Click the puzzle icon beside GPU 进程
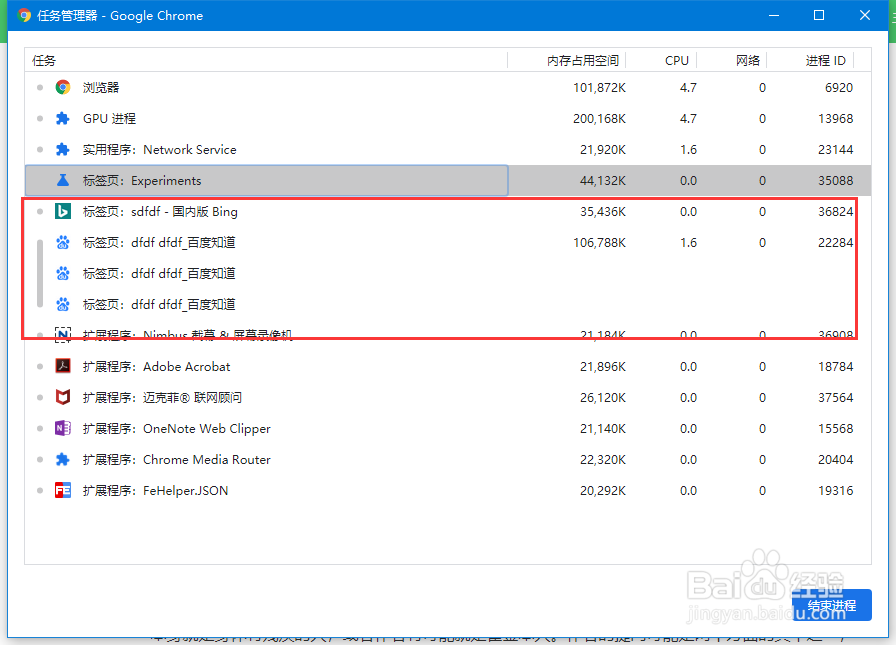 coord(63,118)
